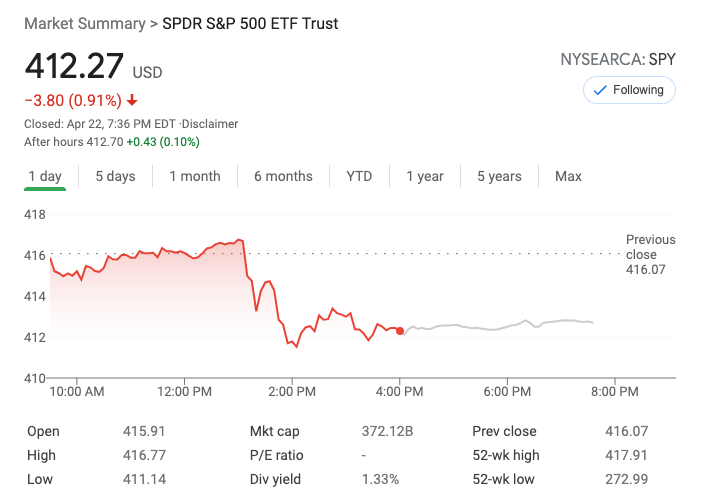Click the Market Summary breadcrumb
Viewport: 704px width, 499px height.
(83, 23)
